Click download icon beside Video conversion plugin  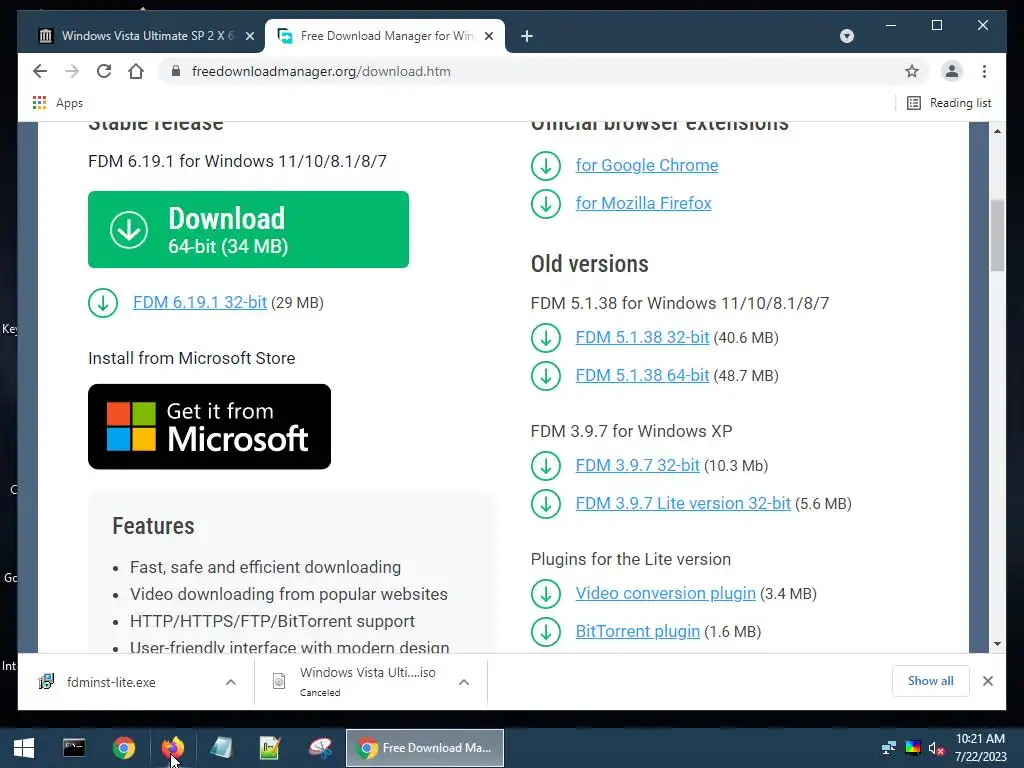pos(546,594)
